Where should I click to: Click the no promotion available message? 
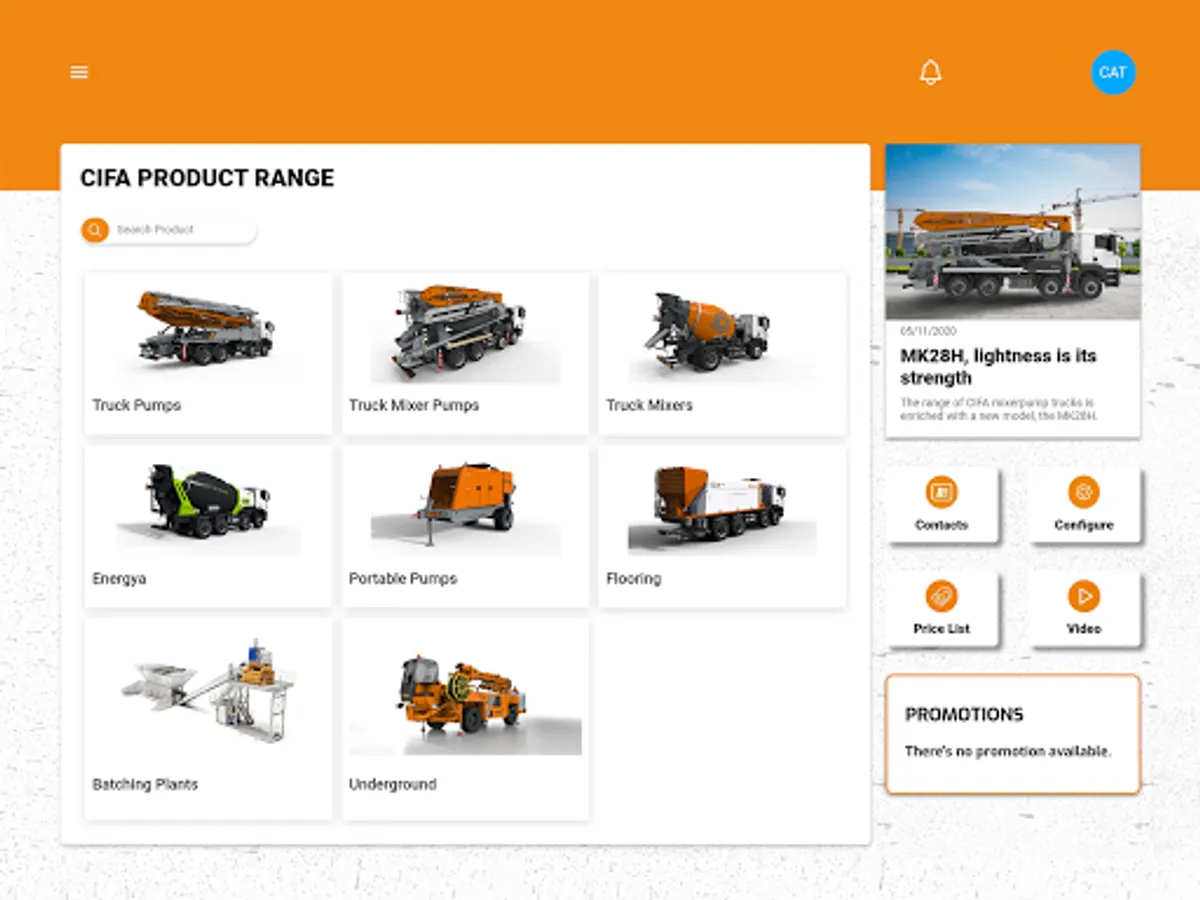pyautogui.click(x=1008, y=751)
